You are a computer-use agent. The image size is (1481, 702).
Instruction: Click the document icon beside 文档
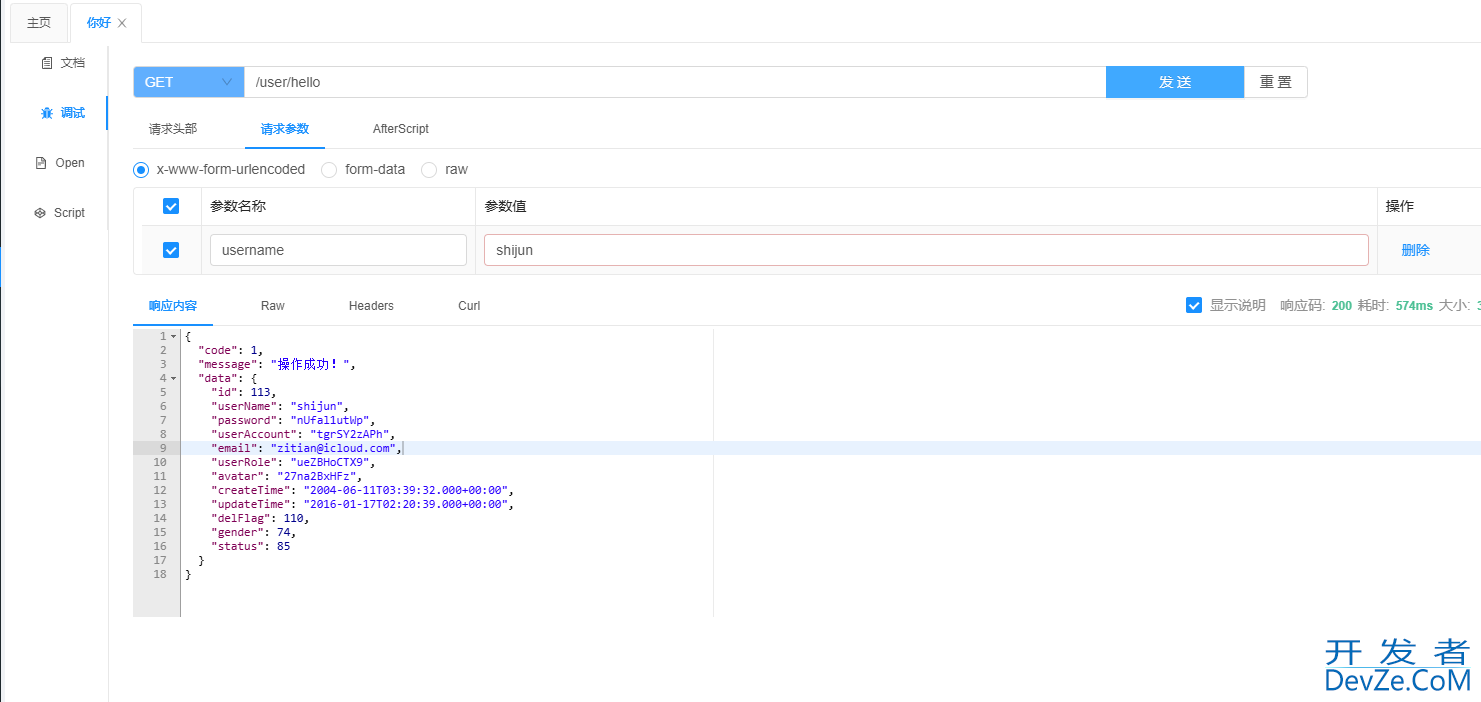pos(46,63)
